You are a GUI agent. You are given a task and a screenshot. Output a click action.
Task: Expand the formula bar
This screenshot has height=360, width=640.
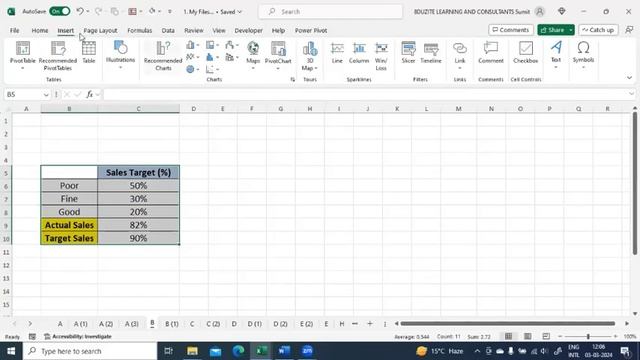point(631,94)
